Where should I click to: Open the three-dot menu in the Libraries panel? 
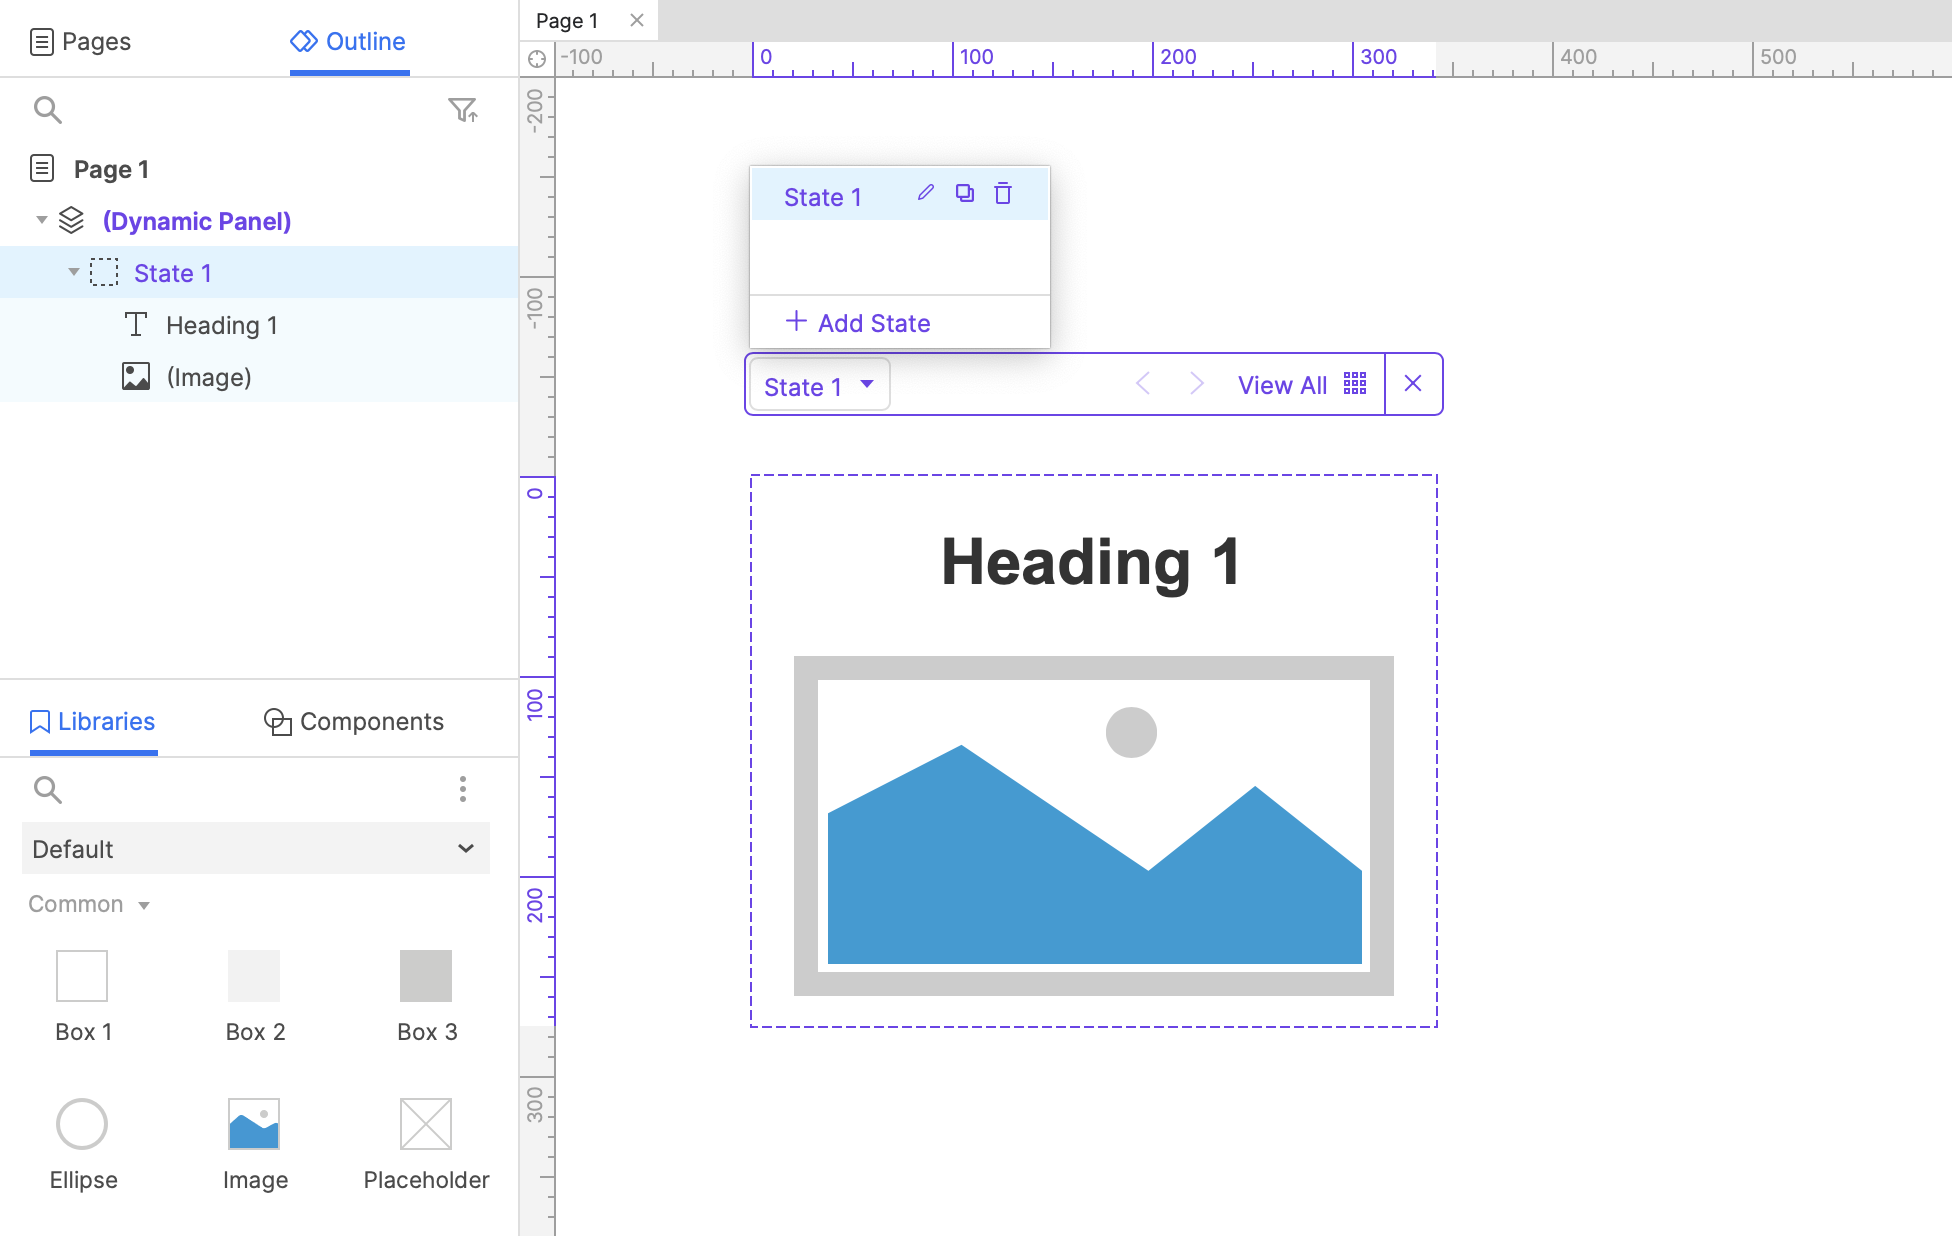pyautogui.click(x=463, y=789)
